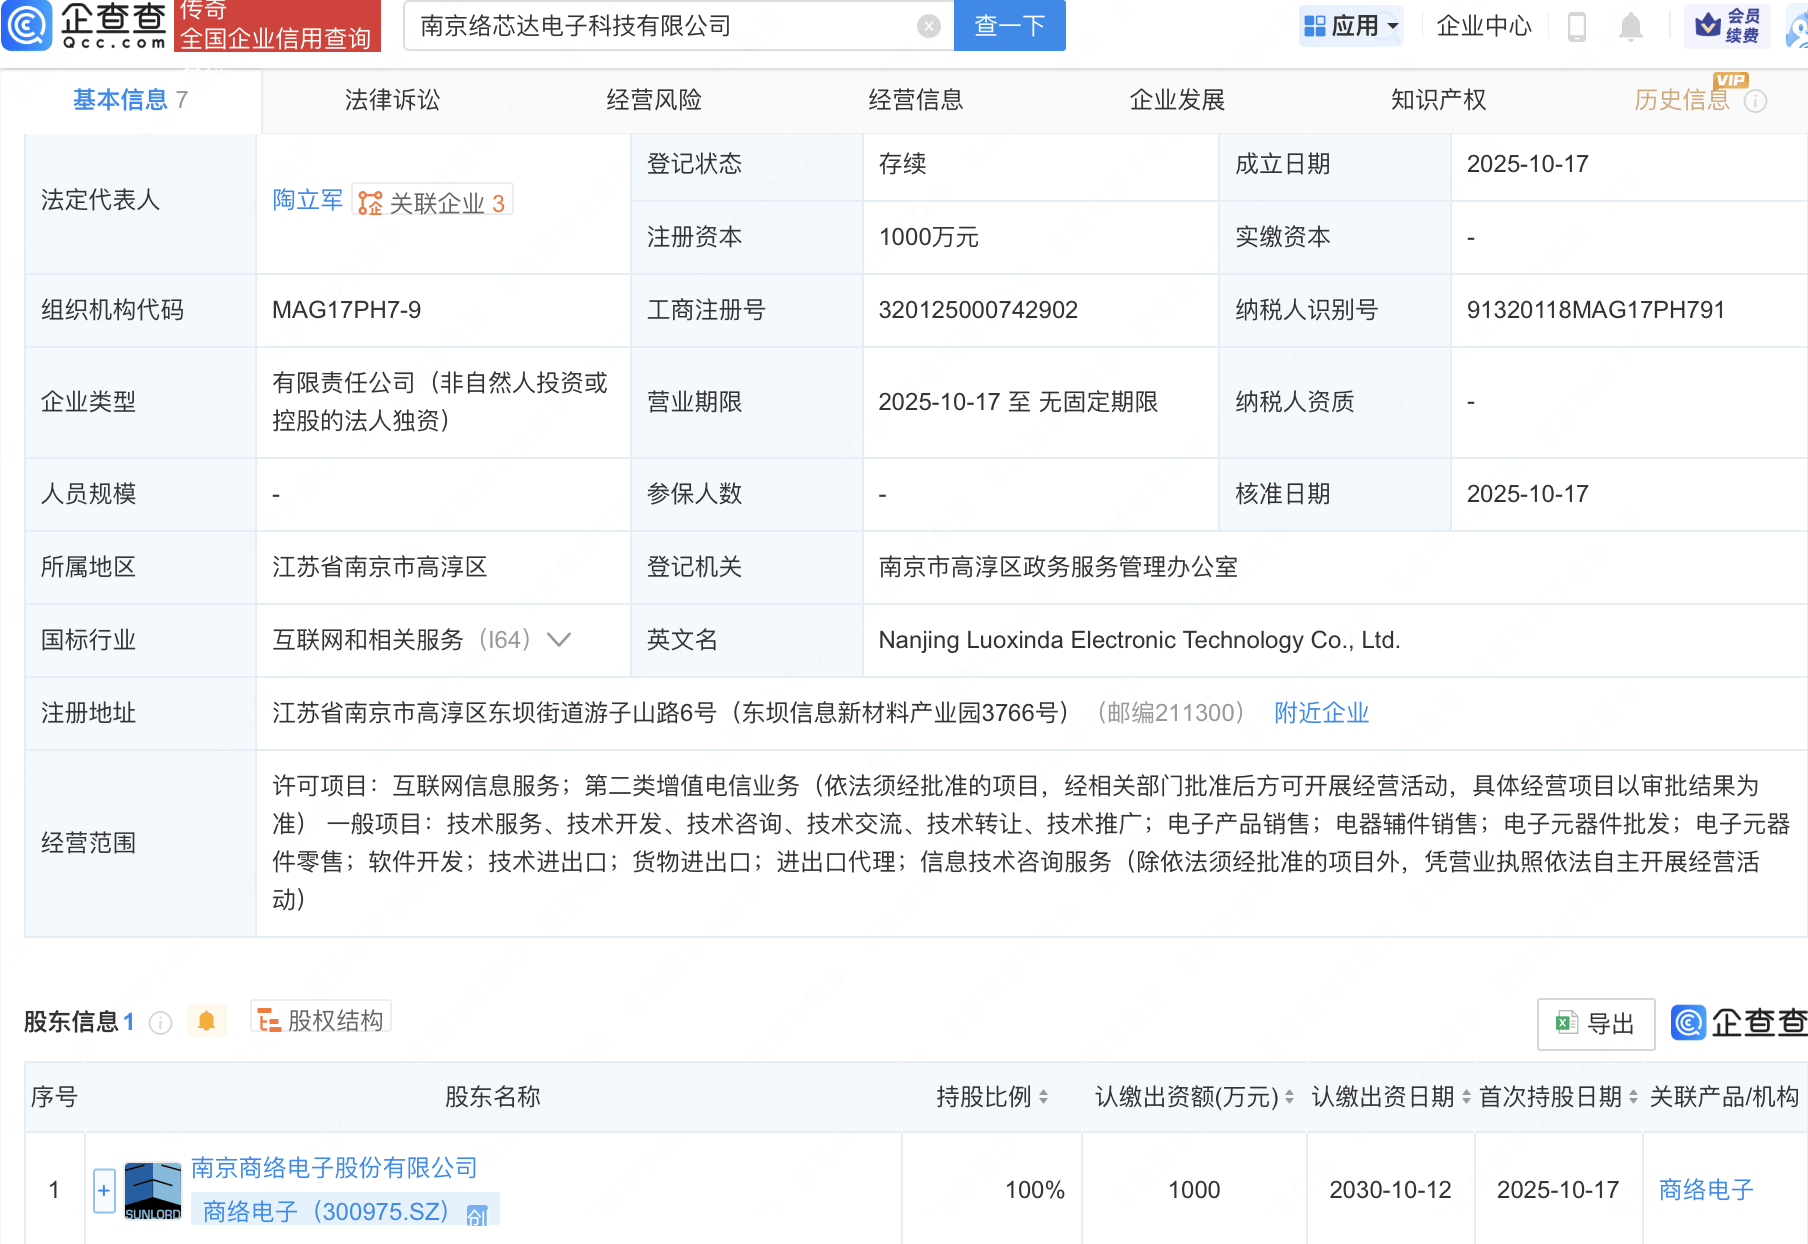Expand shareholder row with plus button
The width and height of the screenshot is (1808, 1244).
[x=104, y=1190]
